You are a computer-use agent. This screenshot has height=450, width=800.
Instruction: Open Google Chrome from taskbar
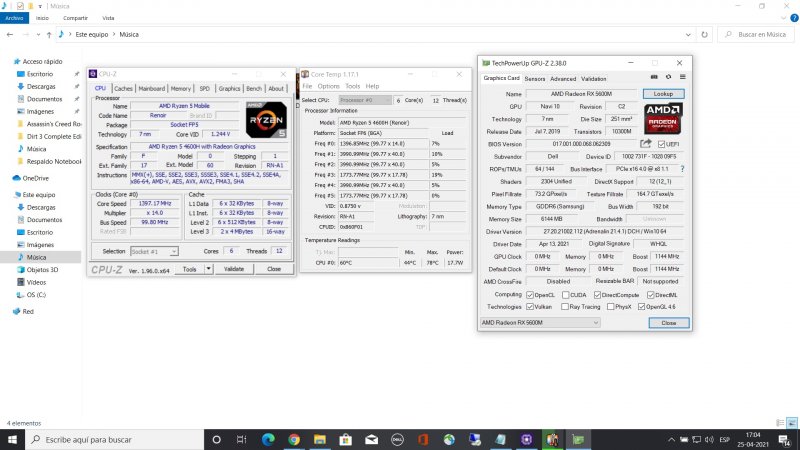[x=294, y=439]
